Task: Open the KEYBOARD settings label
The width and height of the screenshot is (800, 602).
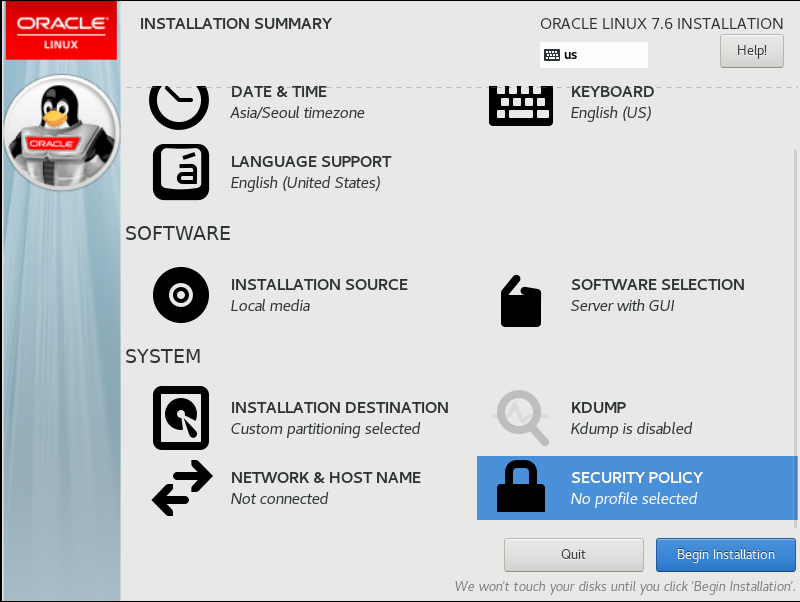Action: pyautogui.click(x=612, y=92)
